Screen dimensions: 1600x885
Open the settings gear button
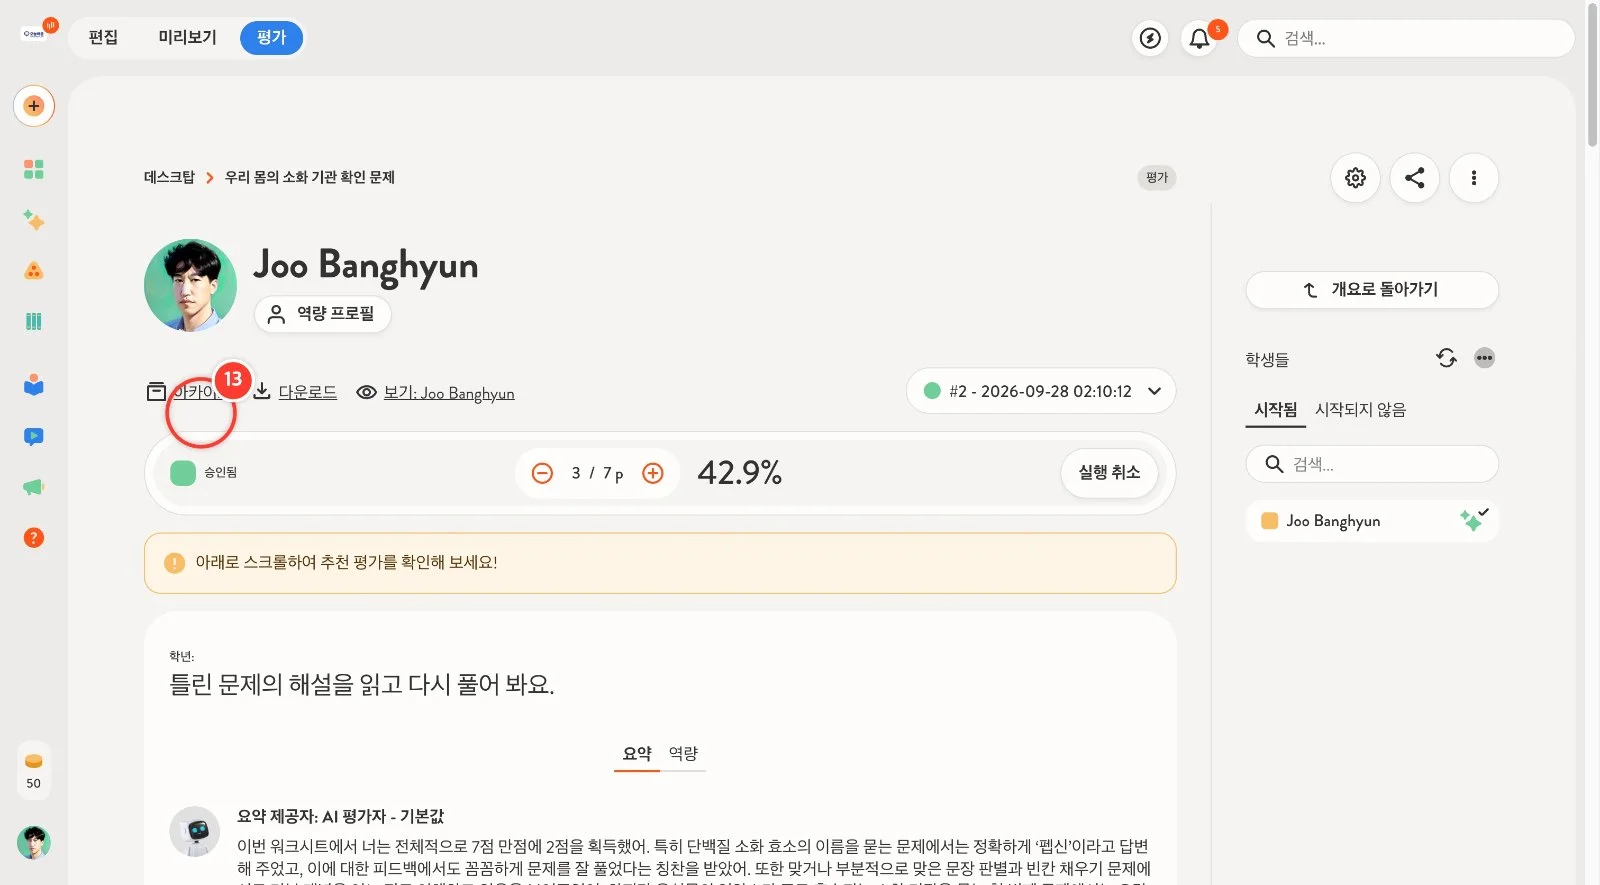1355,178
